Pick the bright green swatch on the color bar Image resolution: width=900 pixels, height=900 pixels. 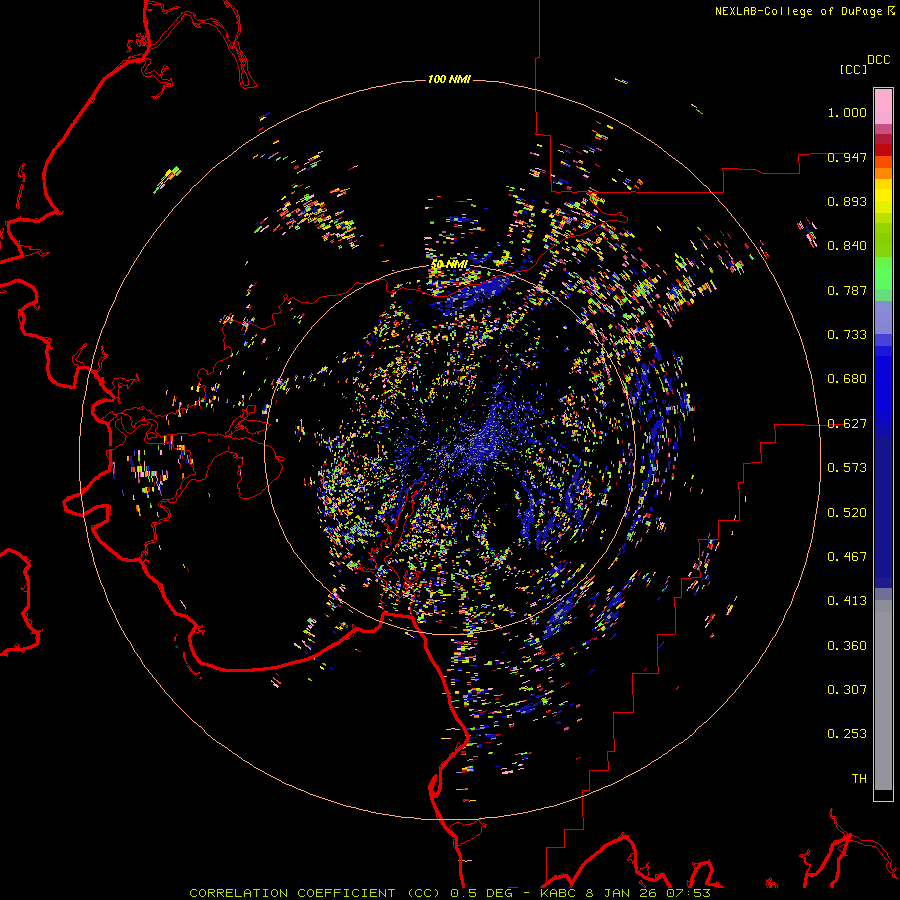[x=883, y=273]
